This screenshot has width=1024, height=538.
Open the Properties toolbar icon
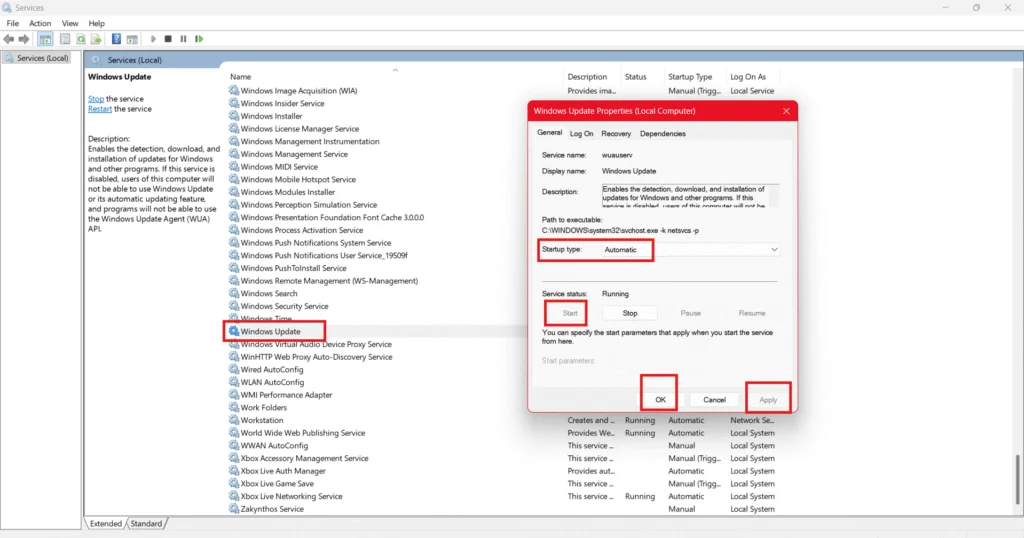[65, 39]
